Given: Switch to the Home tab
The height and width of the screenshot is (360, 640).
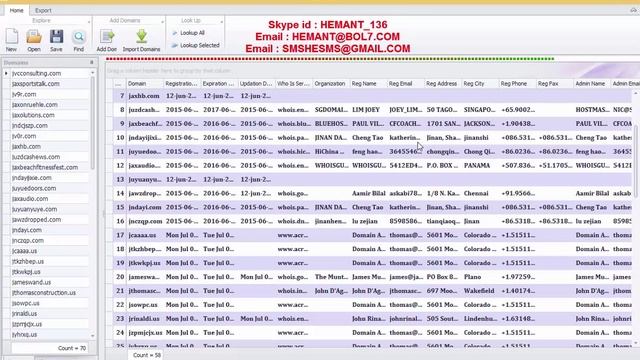Looking at the screenshot, I should 16,10.
